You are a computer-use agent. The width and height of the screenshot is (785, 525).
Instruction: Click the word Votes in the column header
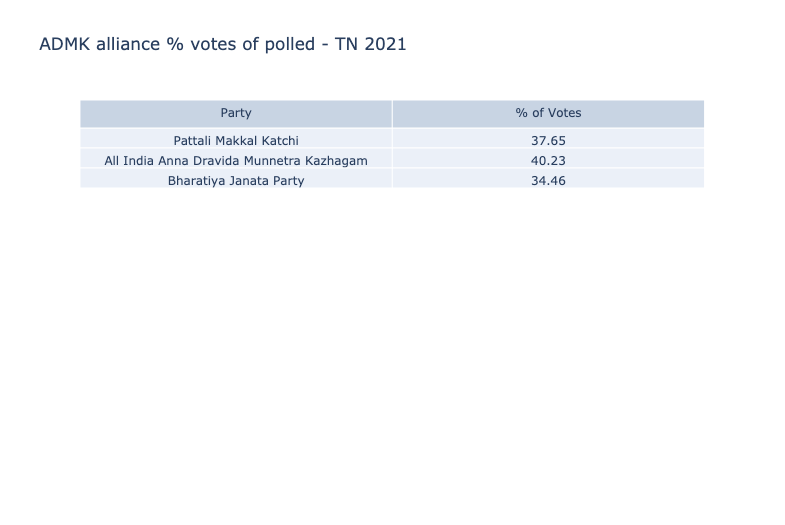pyautogui.click(x=566, y=113)
